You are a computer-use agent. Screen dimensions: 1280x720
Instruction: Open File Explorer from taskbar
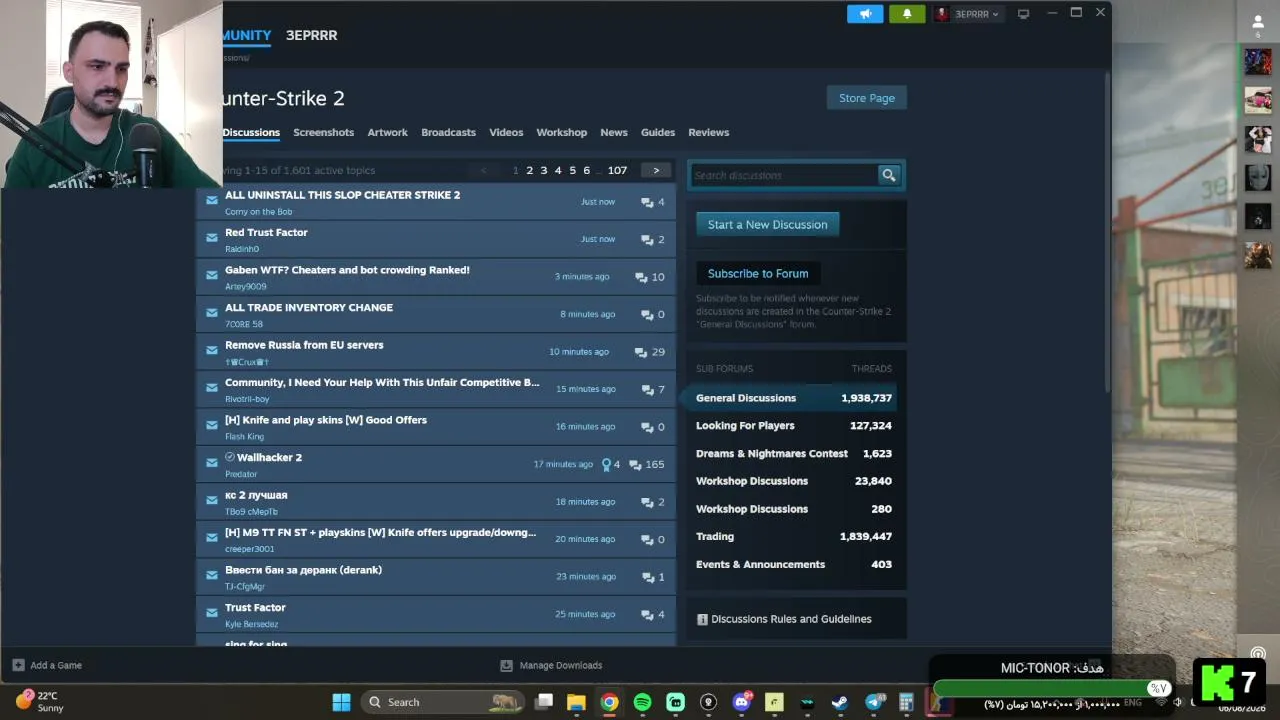[x=576, y=702]
